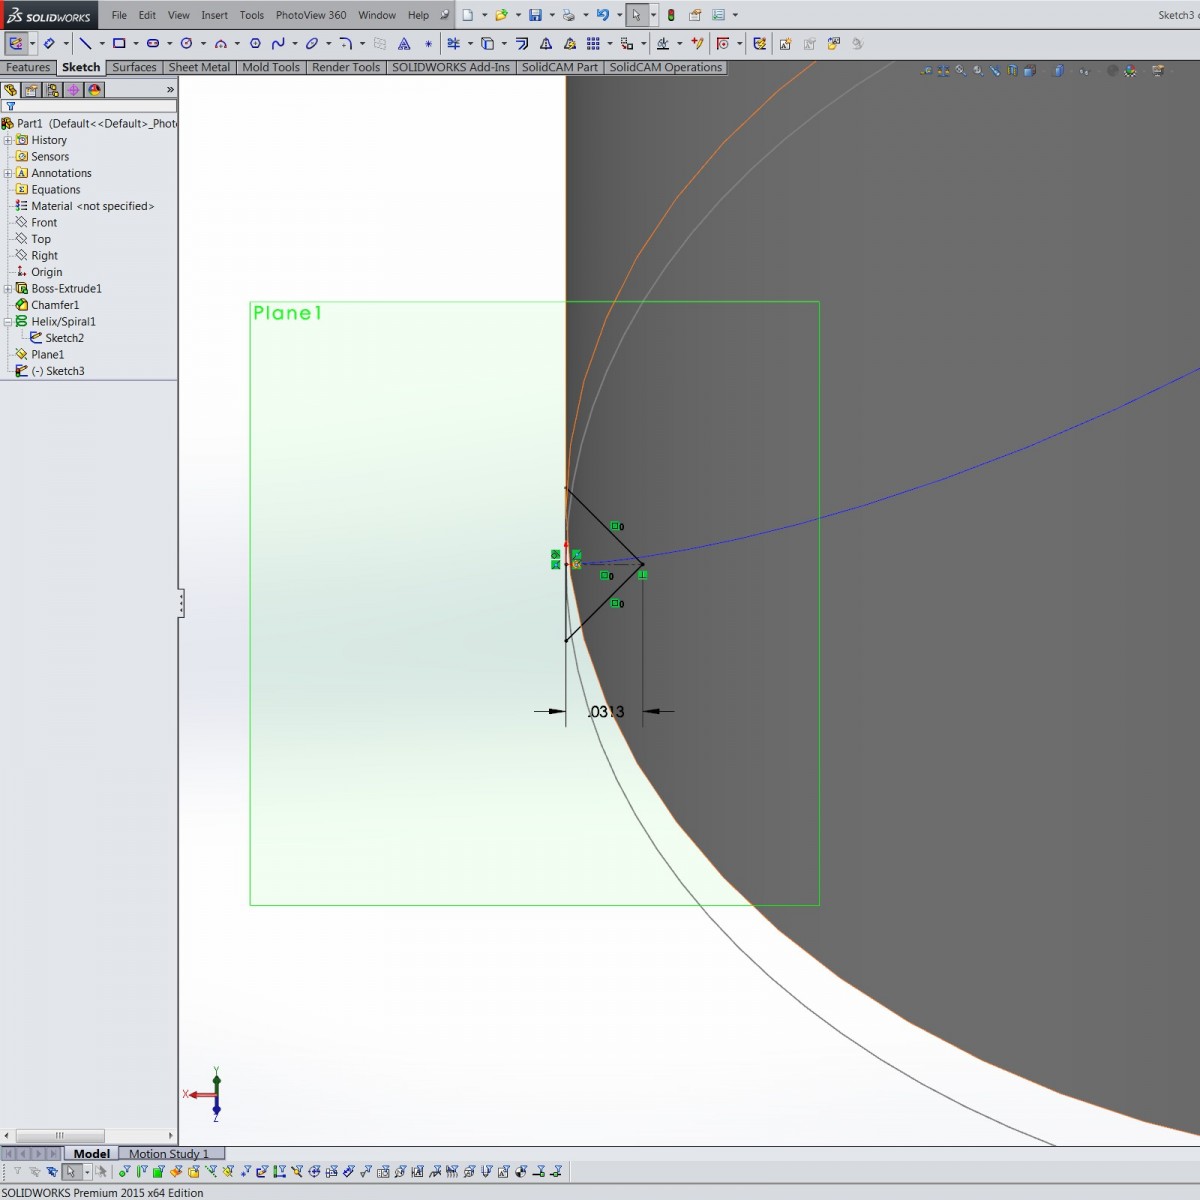Open the File menu
This screenshot has width=1200, height=1200.
[119, 15]
